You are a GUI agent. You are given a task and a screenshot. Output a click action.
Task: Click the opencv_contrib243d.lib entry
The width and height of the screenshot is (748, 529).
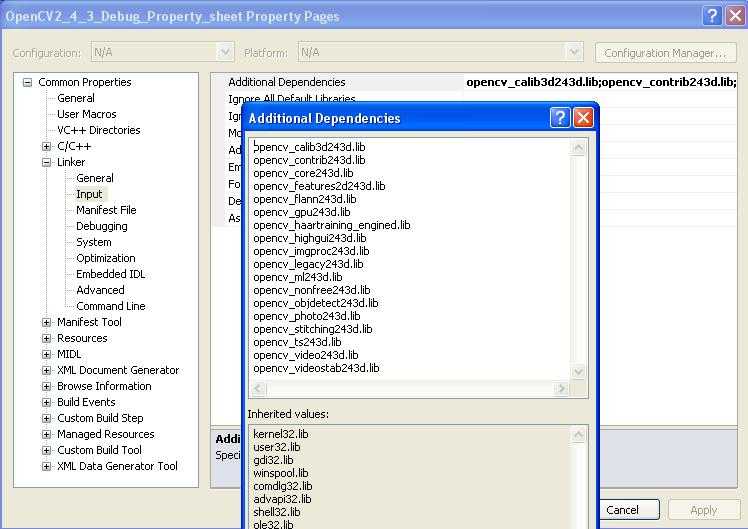click(x=309, y=160)
